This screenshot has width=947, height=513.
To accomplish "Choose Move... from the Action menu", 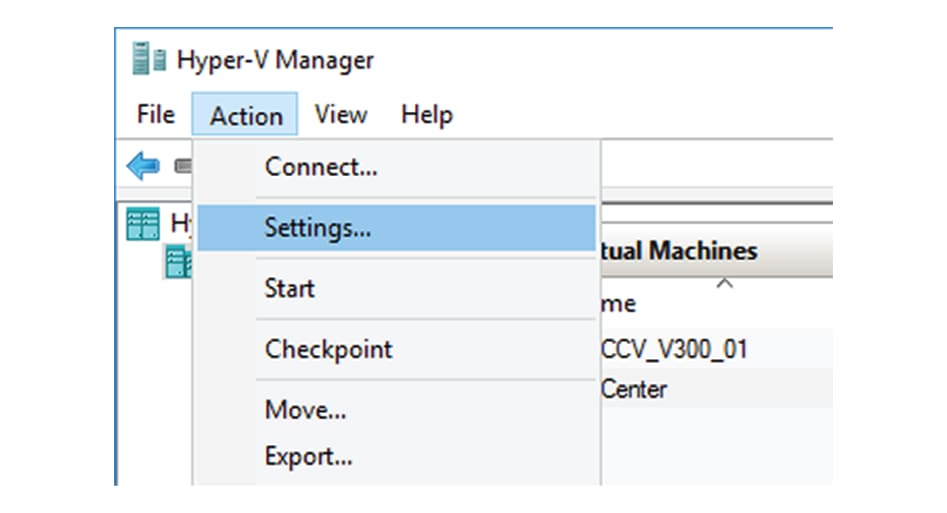I will coord(396,410).
